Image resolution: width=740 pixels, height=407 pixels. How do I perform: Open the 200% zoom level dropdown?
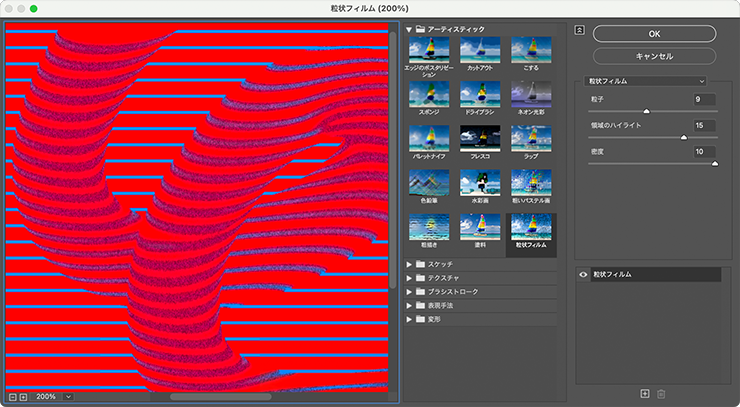(68, 396)
